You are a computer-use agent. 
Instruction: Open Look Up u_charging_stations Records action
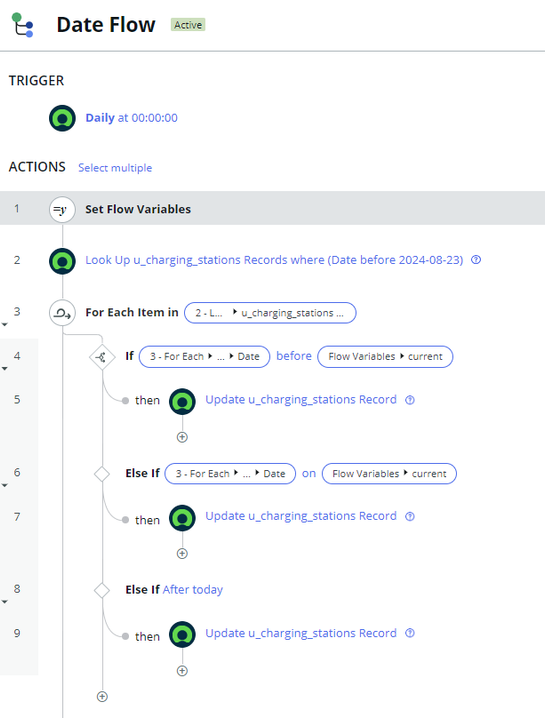(x=274, y=260)
